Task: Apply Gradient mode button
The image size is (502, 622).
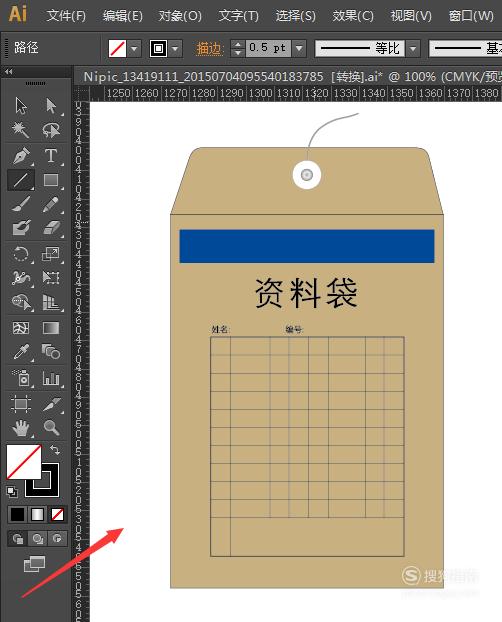Action: (x=37, y=514)
